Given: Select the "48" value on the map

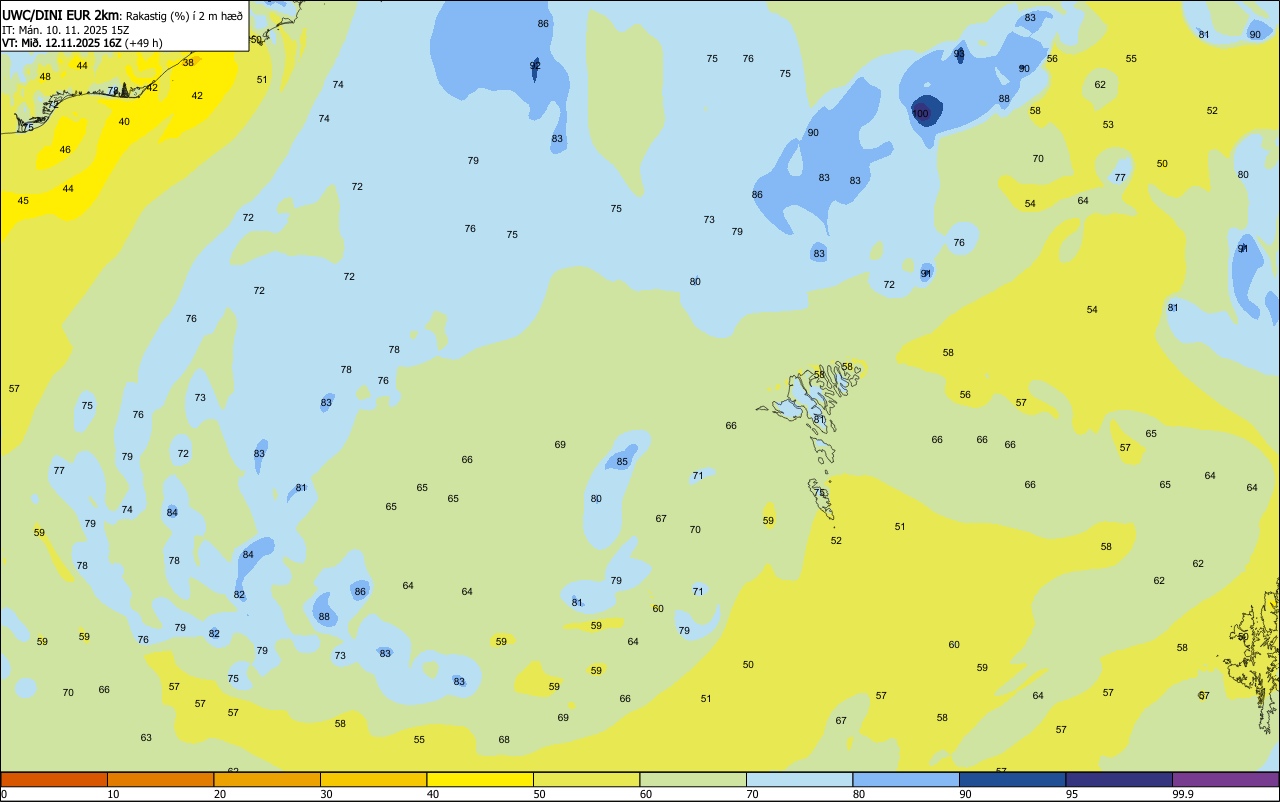Looking at the screenshot, I should [x=45, y=77].
